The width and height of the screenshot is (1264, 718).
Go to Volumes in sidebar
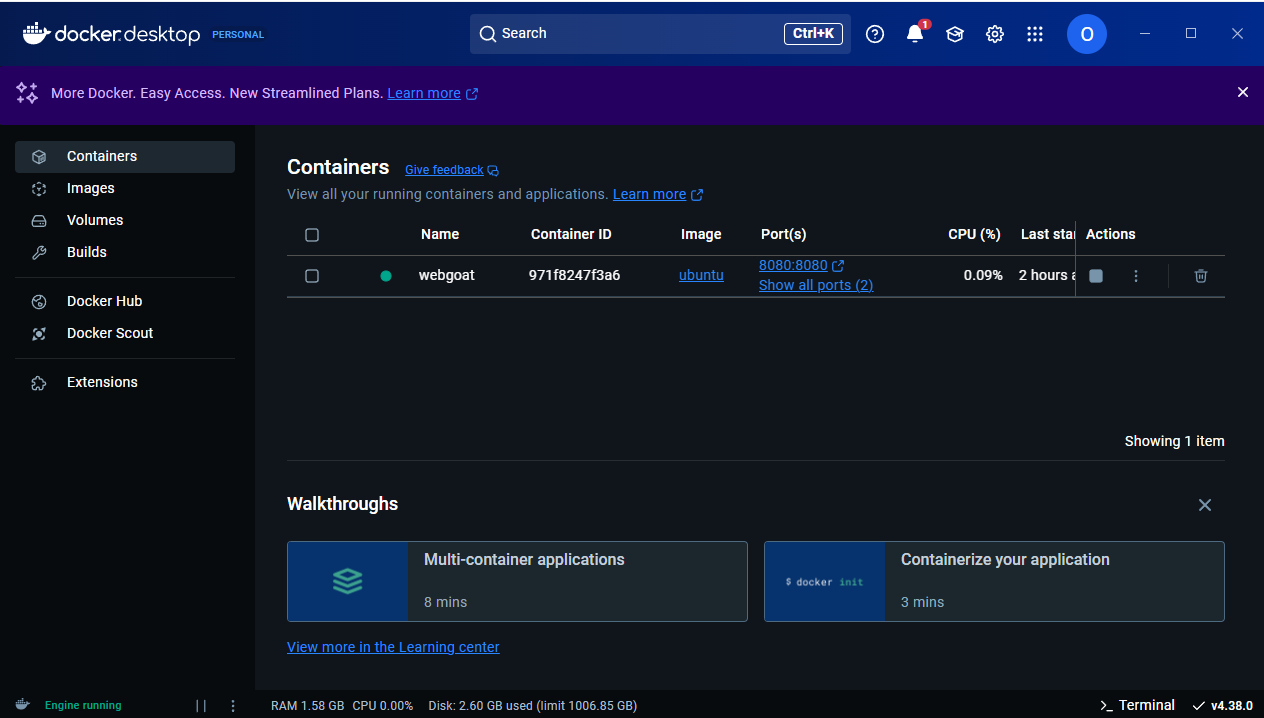click(125, 221)
